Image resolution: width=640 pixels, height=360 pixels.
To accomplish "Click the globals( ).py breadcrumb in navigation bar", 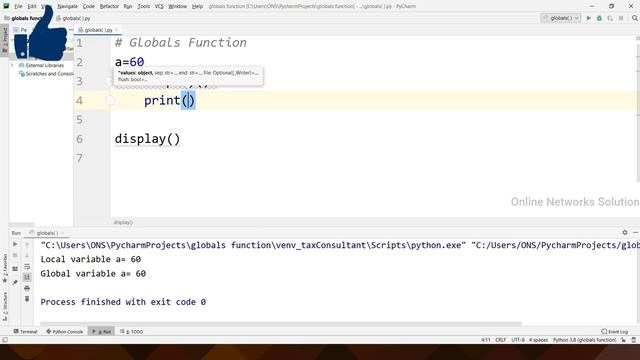I will (x=73, y=18).
